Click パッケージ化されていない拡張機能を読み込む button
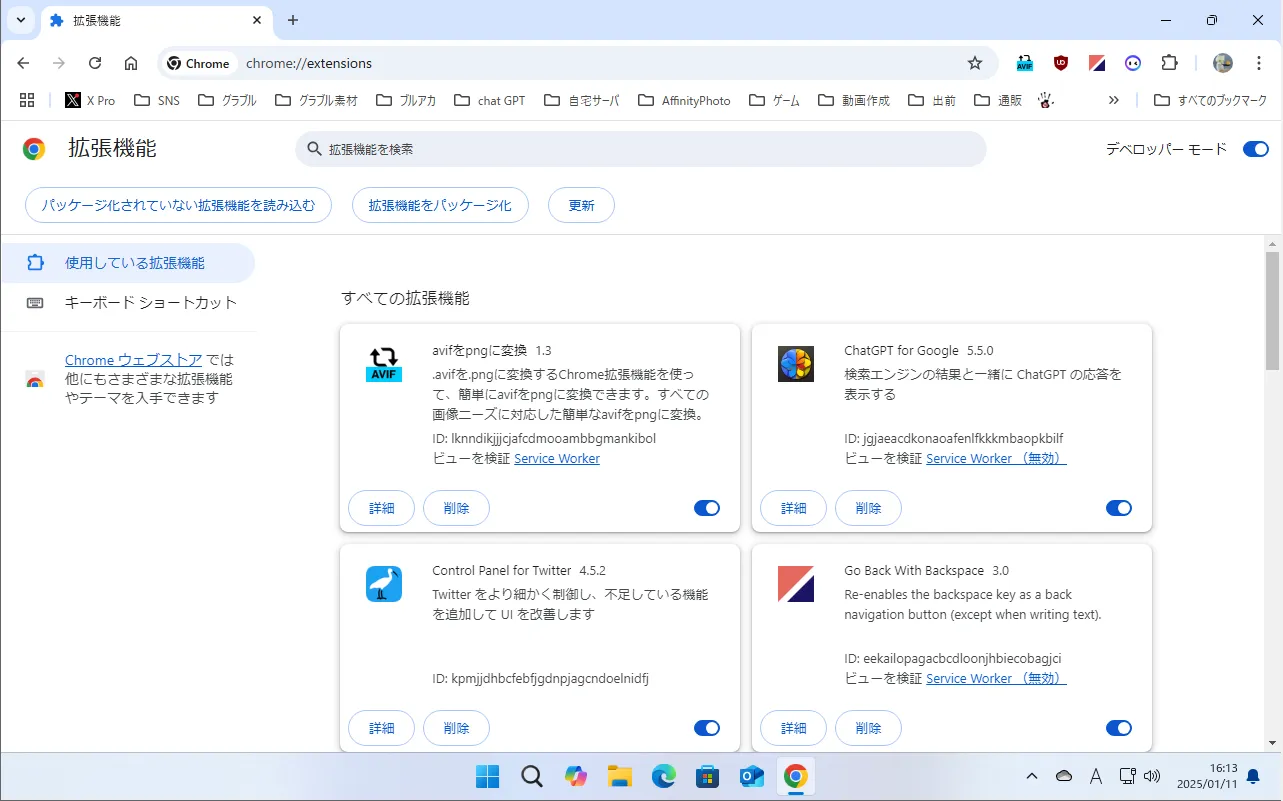 (x=178, y=205)
